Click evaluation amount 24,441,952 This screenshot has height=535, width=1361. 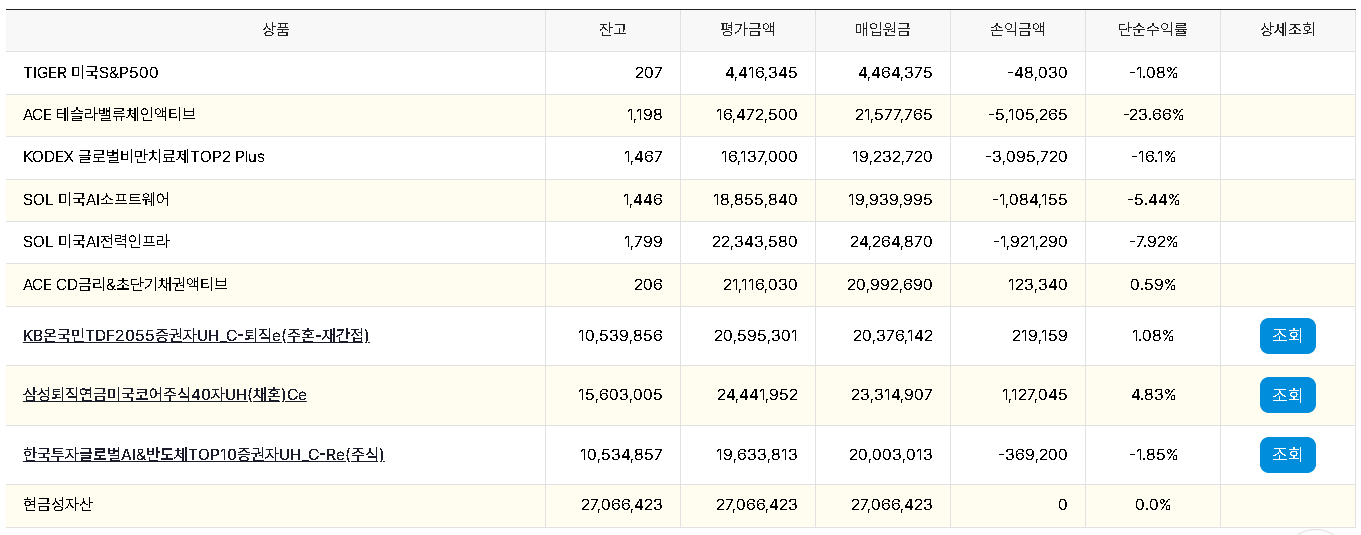757,395
